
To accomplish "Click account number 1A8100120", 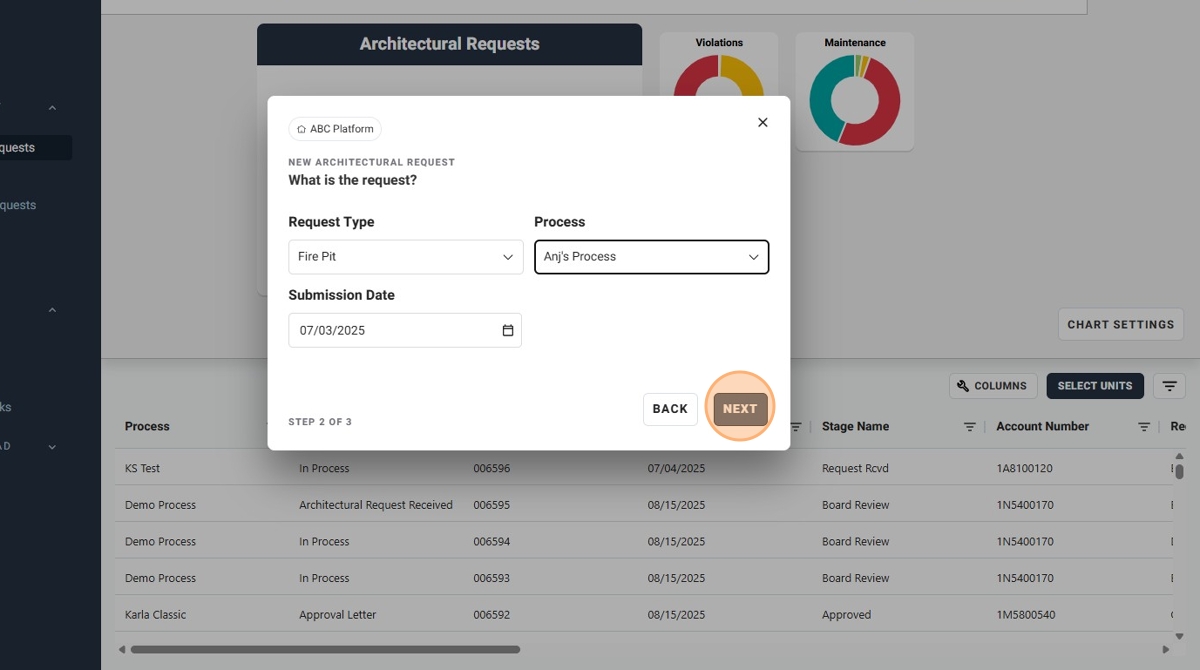I will click(1024, 468).
